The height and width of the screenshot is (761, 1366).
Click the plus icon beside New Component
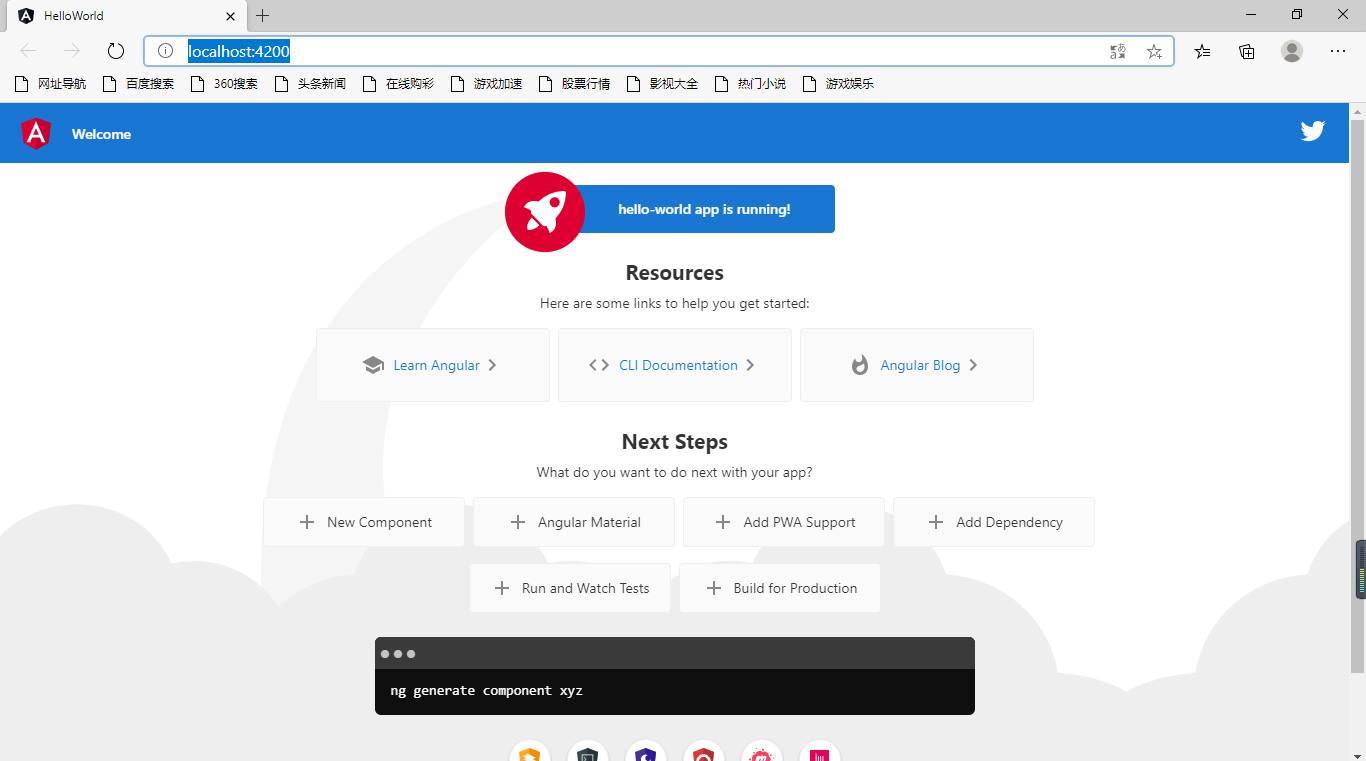(307, 522)
